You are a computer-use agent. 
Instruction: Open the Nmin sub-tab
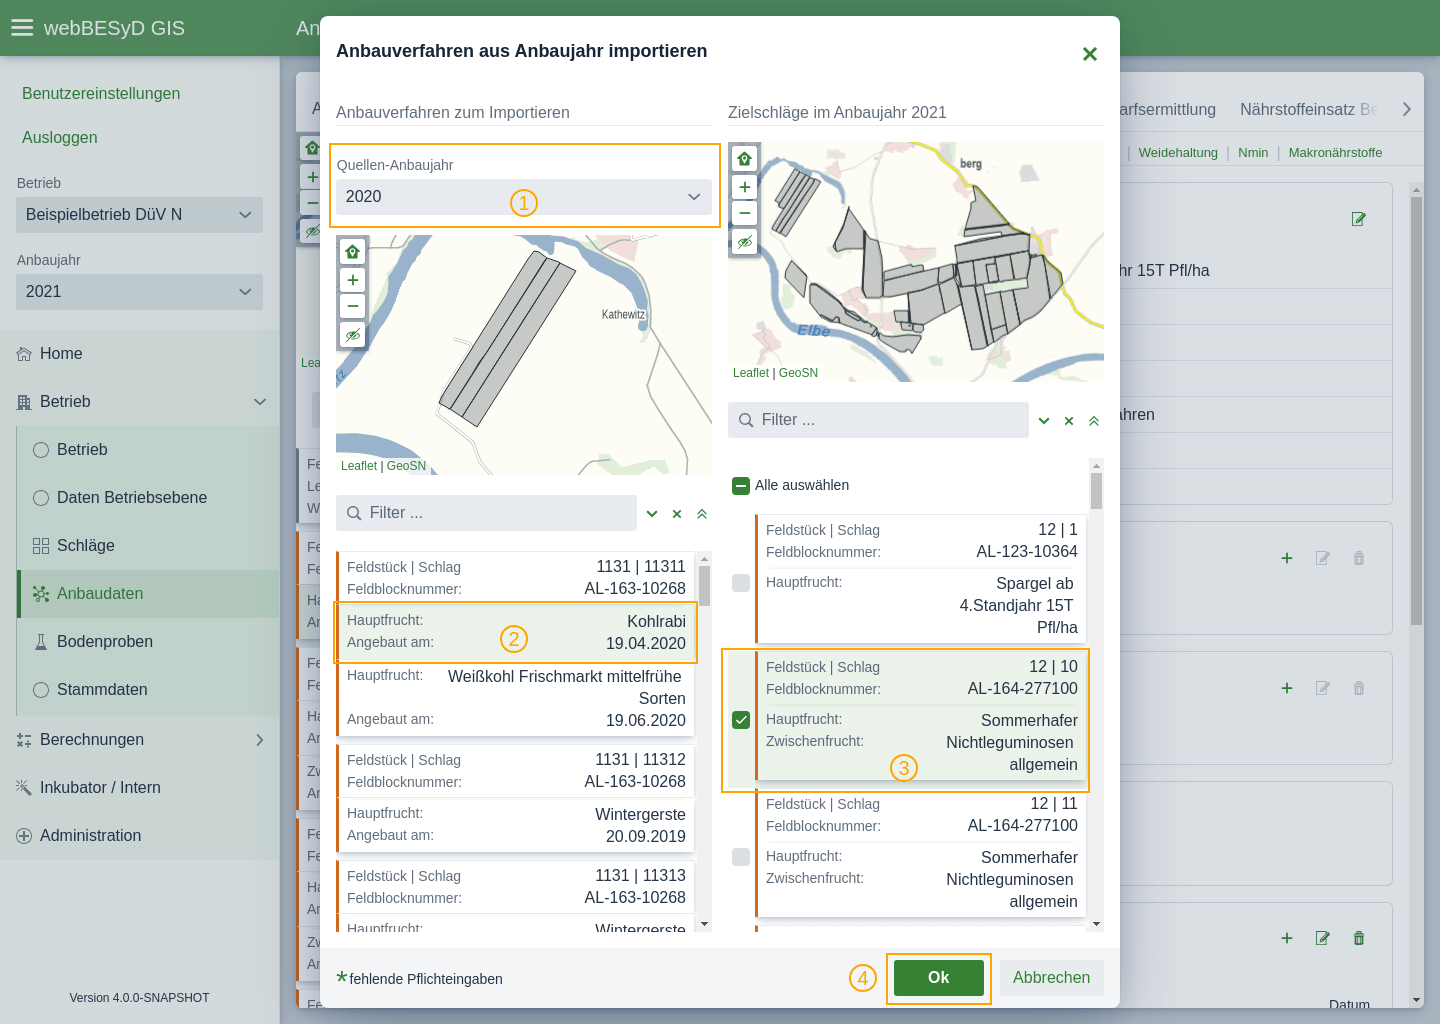coord(1253,153)
